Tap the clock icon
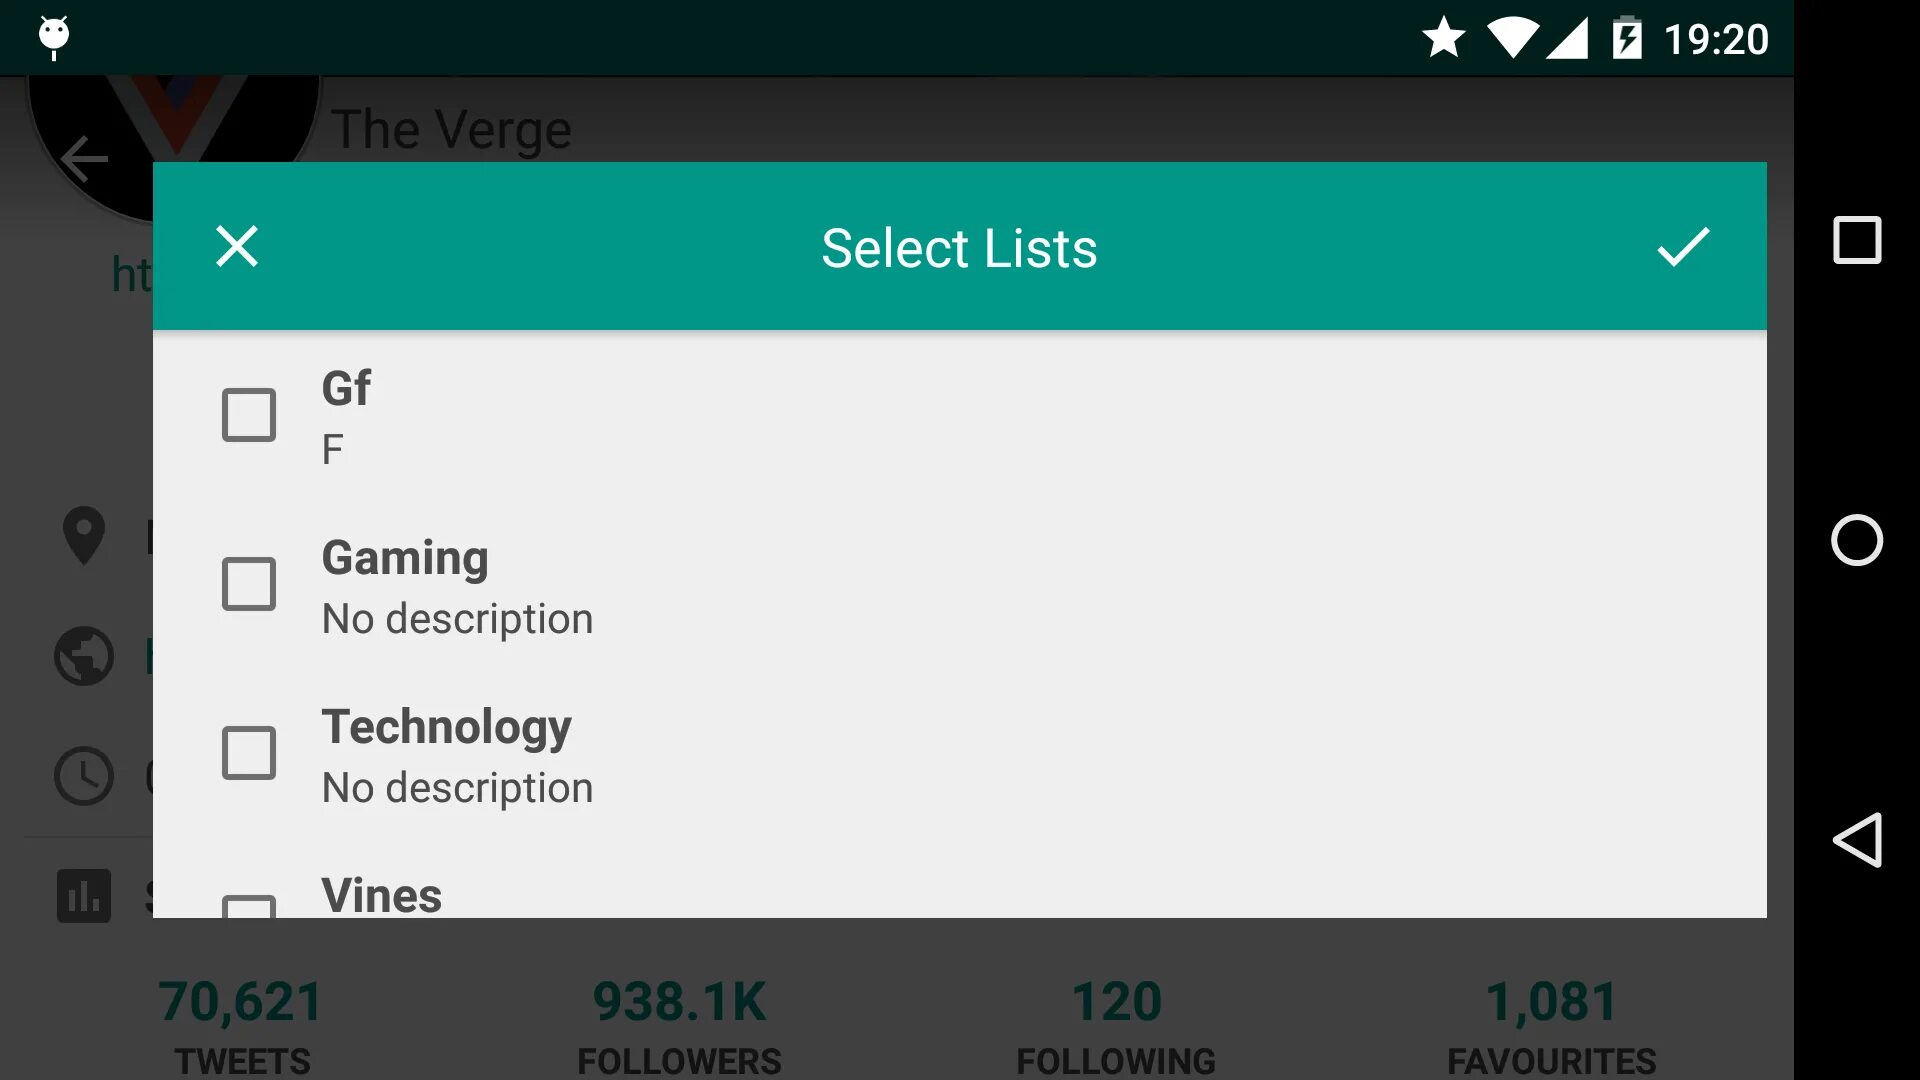Image resolution: width=1920 pixels, height=1080 pixels. click(x=84, y=776)
